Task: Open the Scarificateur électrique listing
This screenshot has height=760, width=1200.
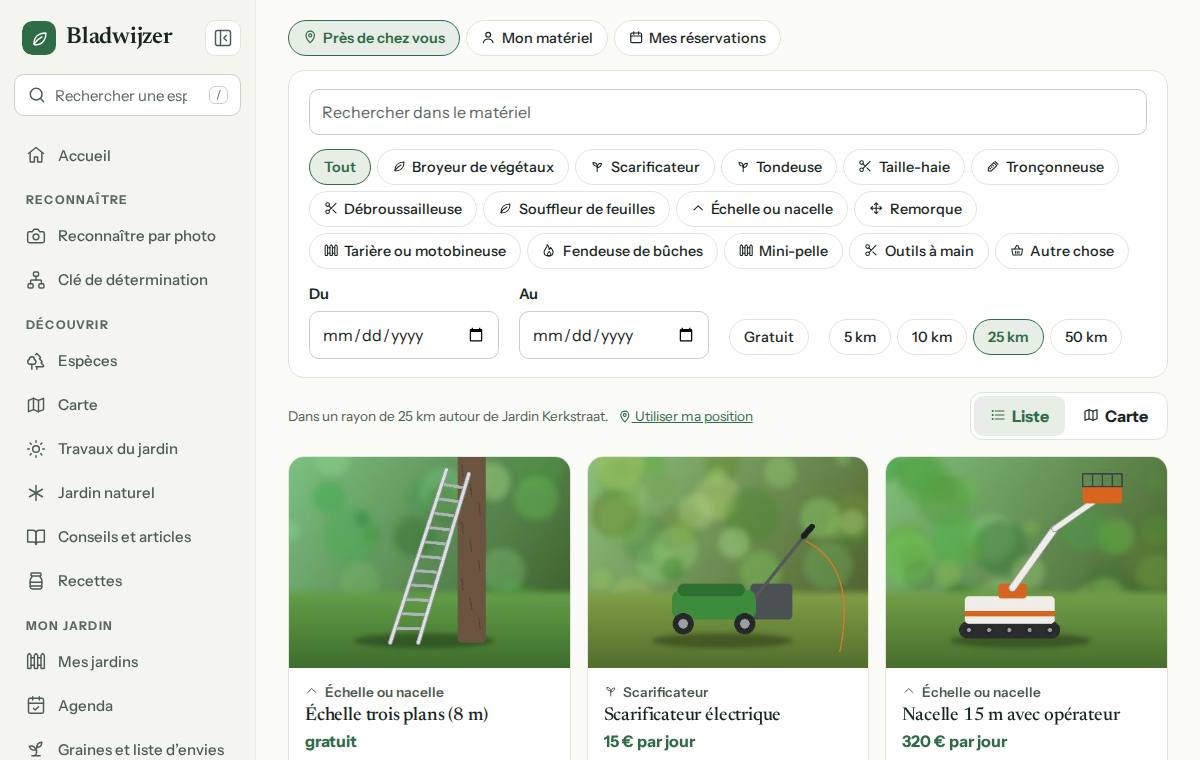Action: [692, 714]
